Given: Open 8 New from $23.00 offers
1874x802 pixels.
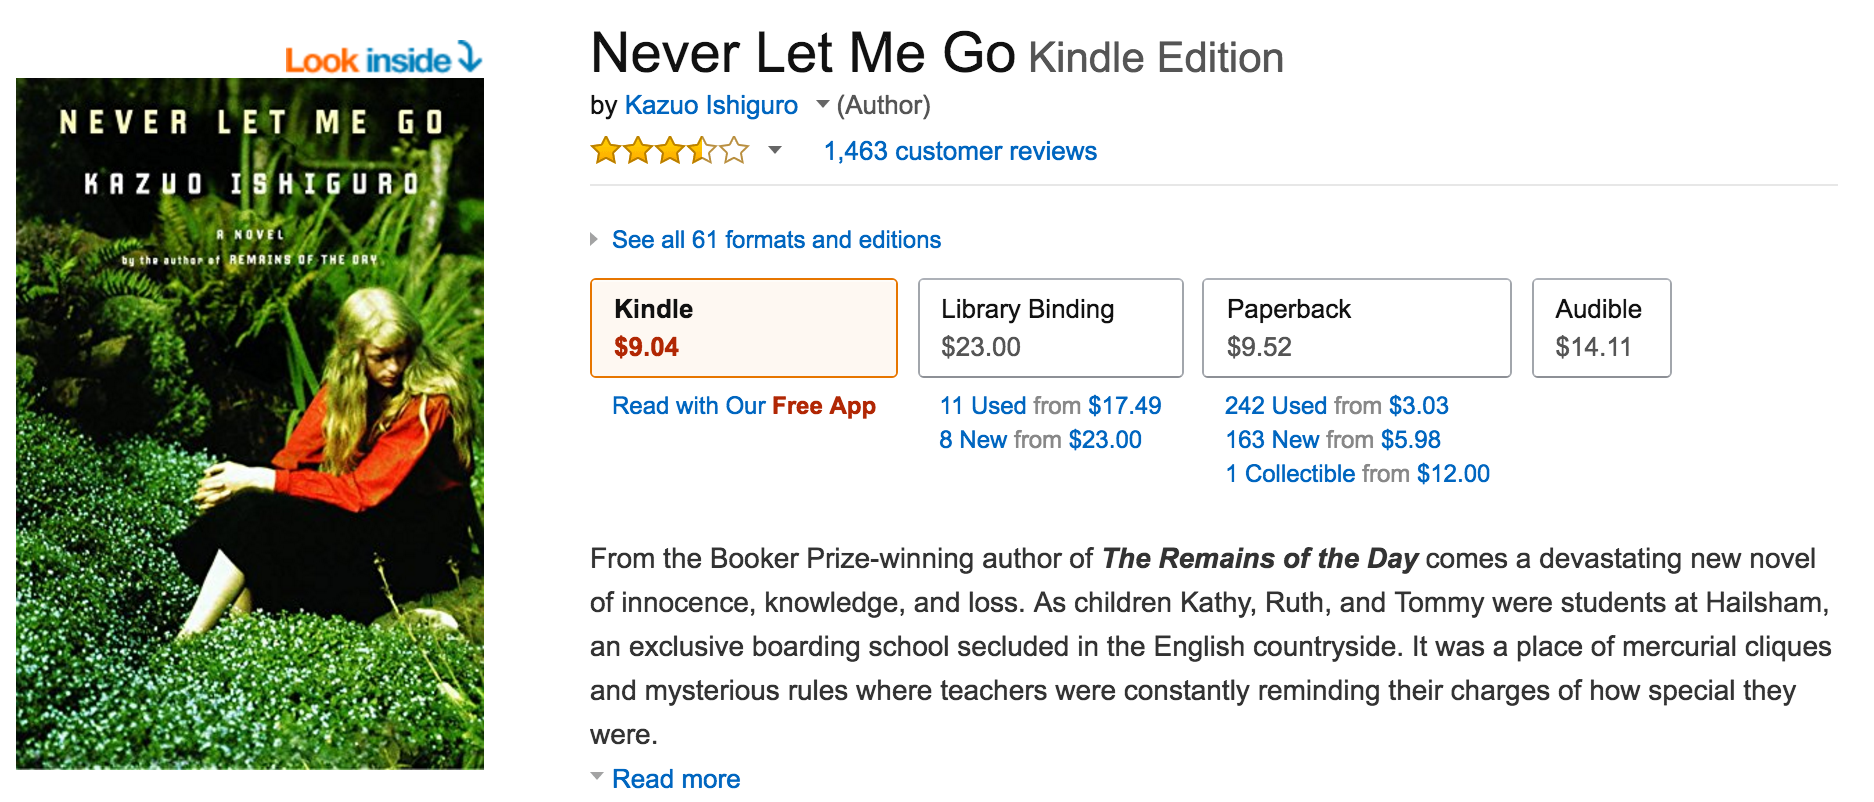Looking at the screenshot, I should tap(1040, 440).
